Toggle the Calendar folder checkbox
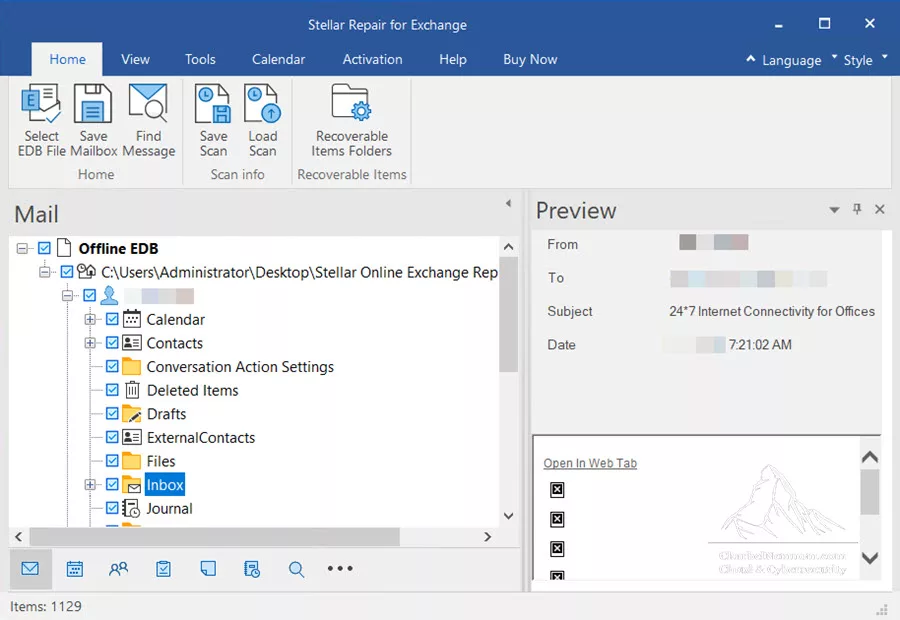The width and height of the screenshot is (900, 620). click(x=112, y=319)
